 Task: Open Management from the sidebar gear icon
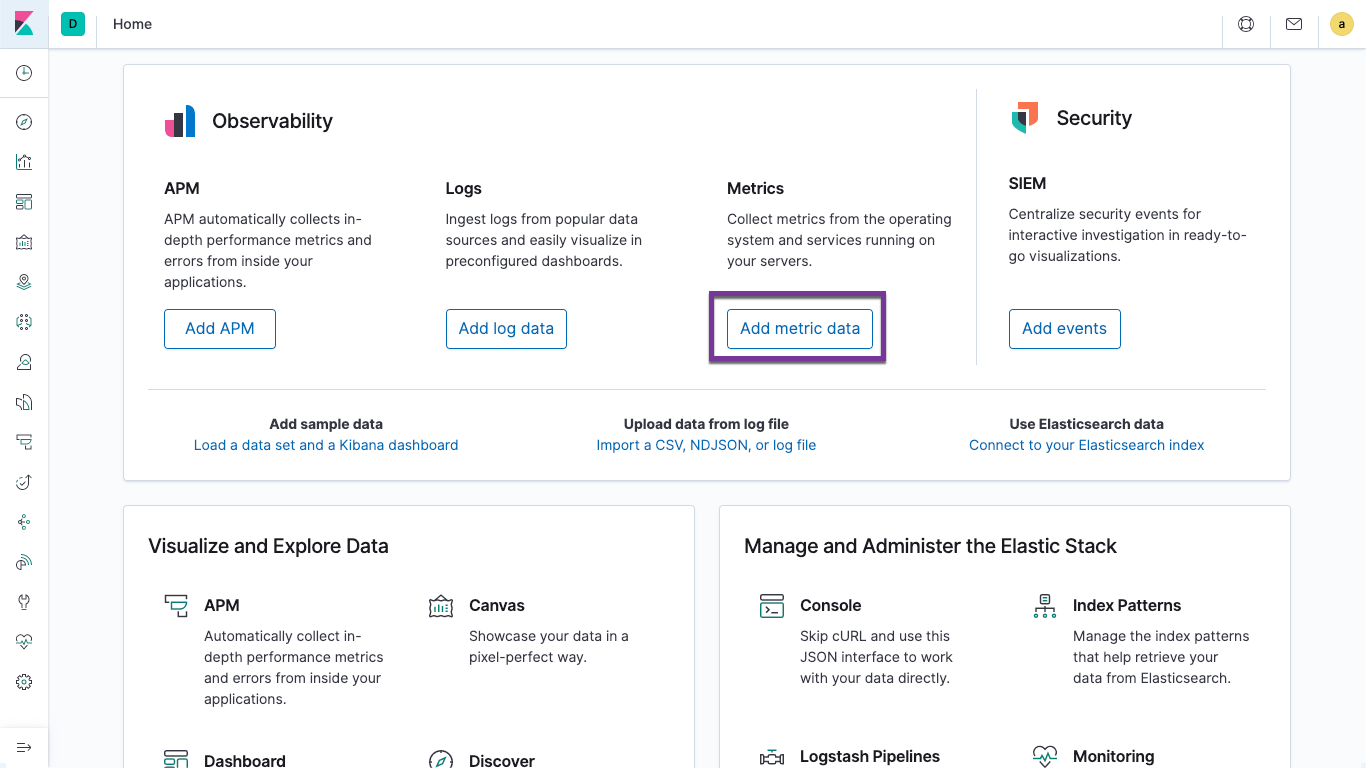pos(24,682)
